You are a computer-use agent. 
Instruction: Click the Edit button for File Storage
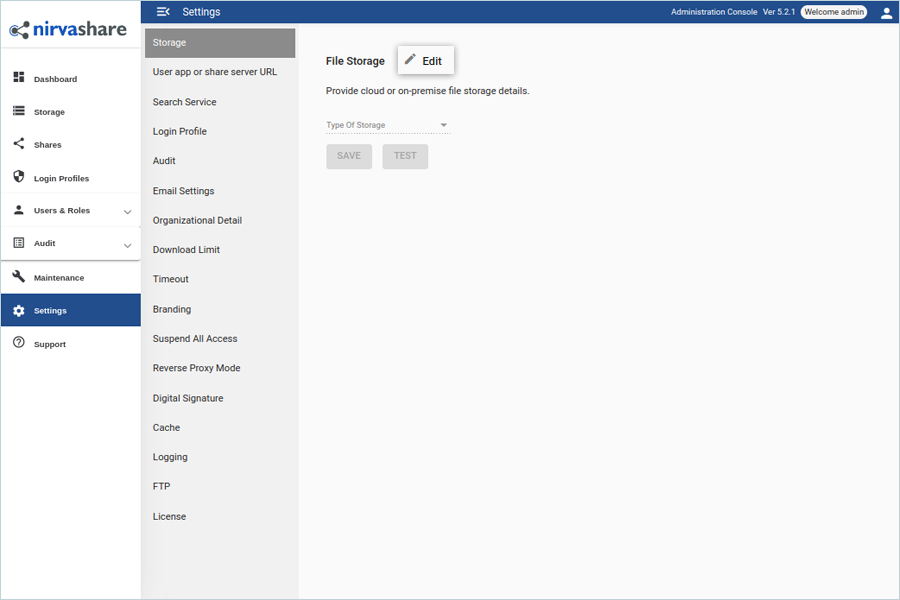[425, 60]
